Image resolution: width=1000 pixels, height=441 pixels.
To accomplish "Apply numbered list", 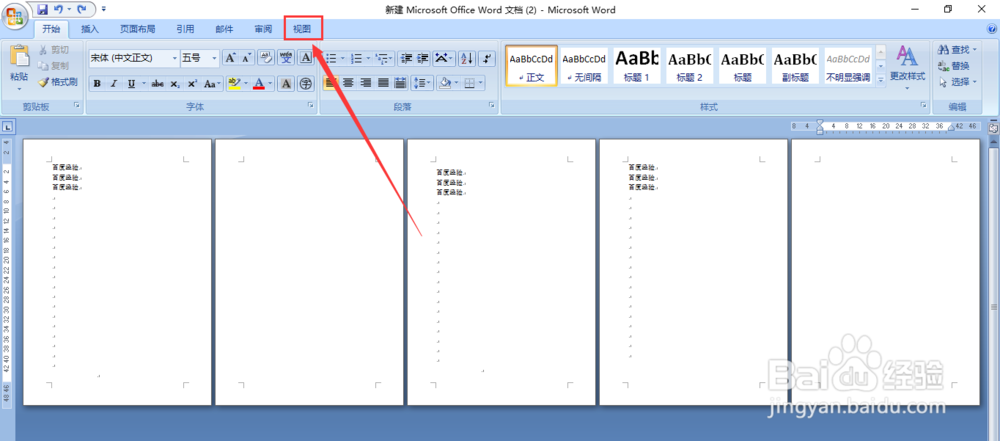I will [357, 59].
